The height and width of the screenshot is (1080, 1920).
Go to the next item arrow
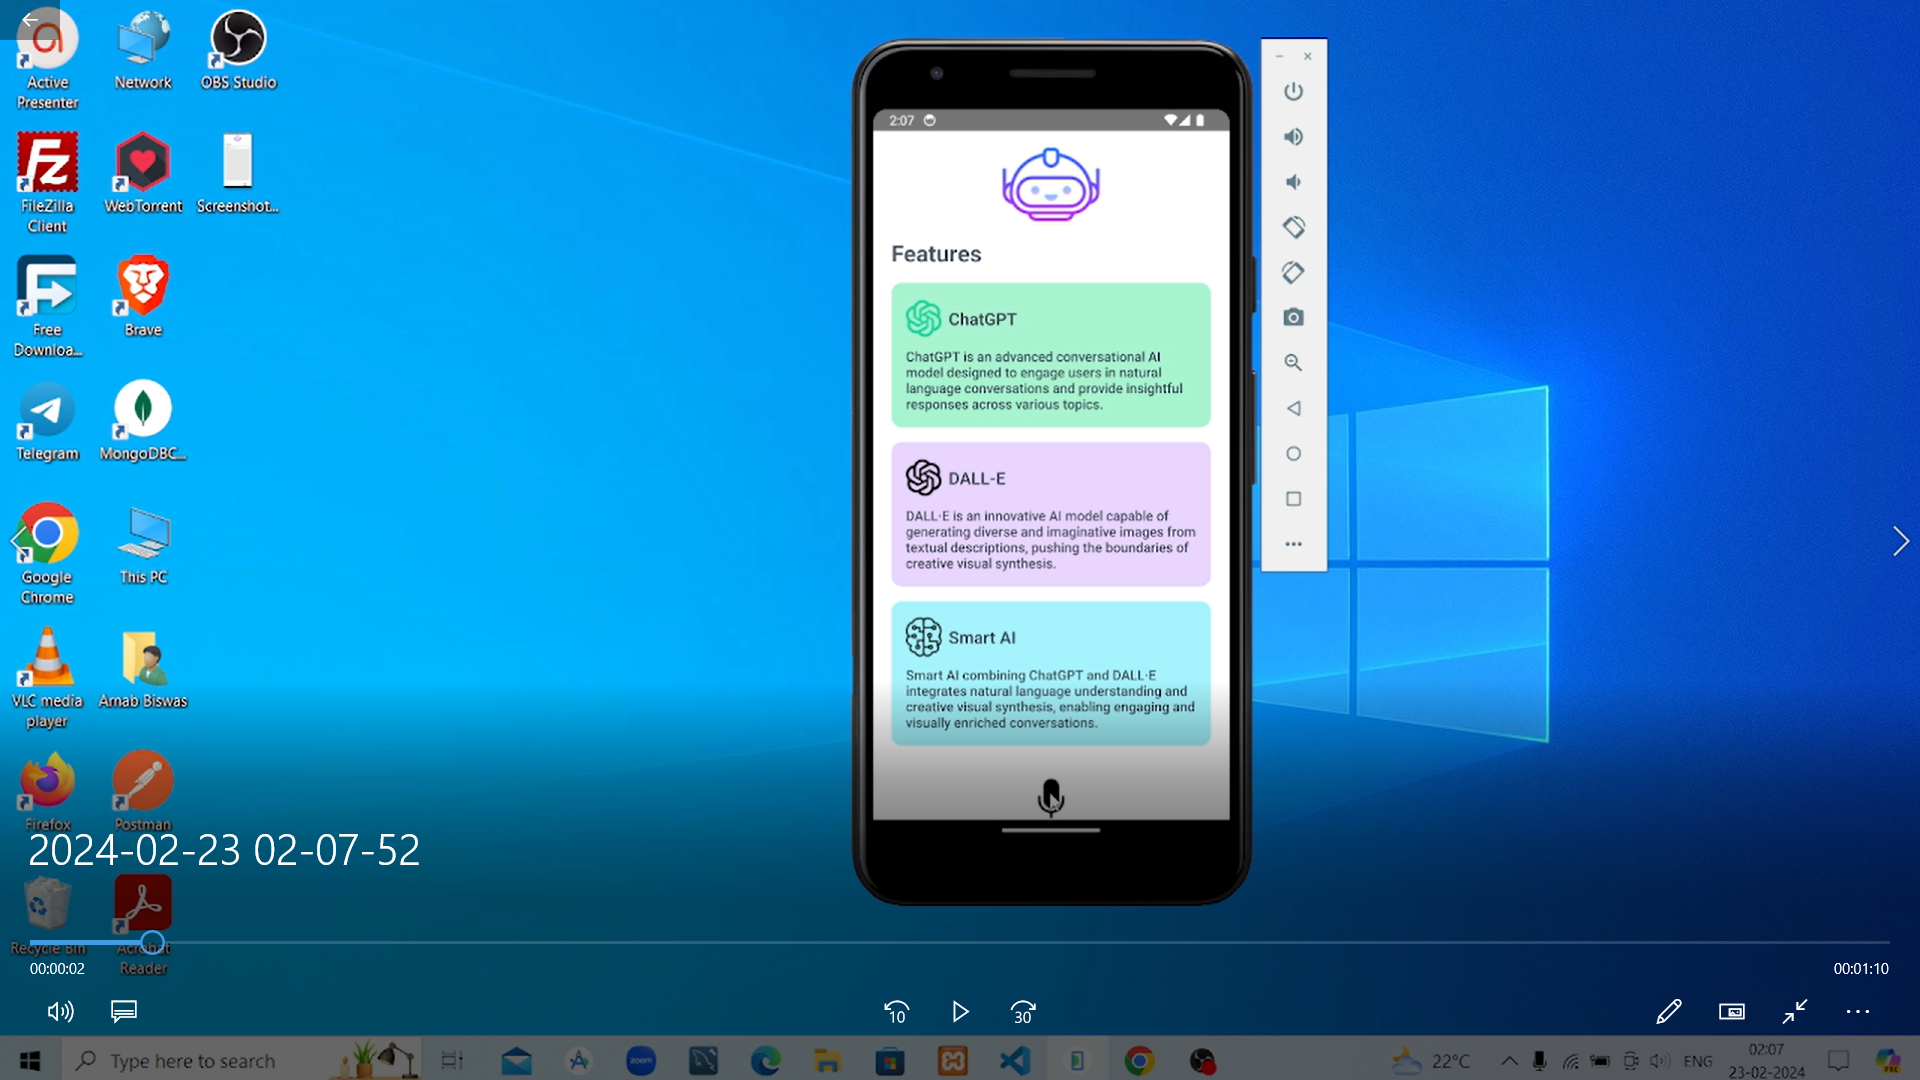(1900, 541)
